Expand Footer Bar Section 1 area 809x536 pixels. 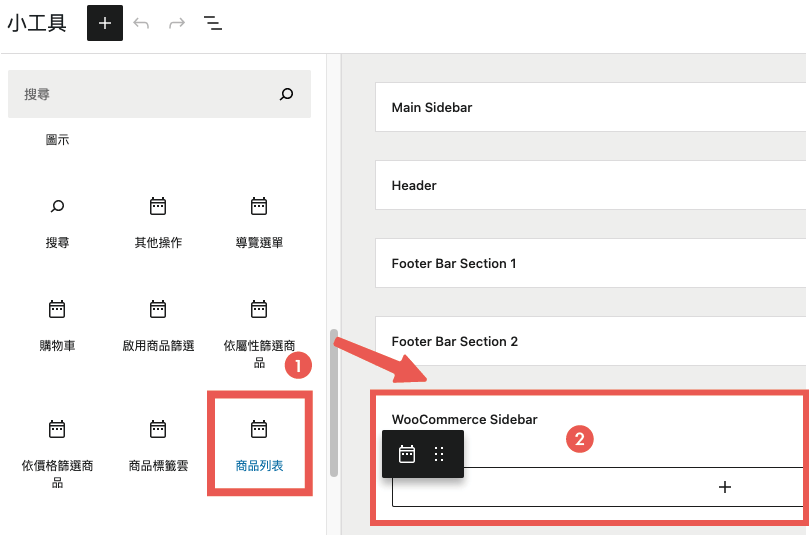[x=590, y=263]
